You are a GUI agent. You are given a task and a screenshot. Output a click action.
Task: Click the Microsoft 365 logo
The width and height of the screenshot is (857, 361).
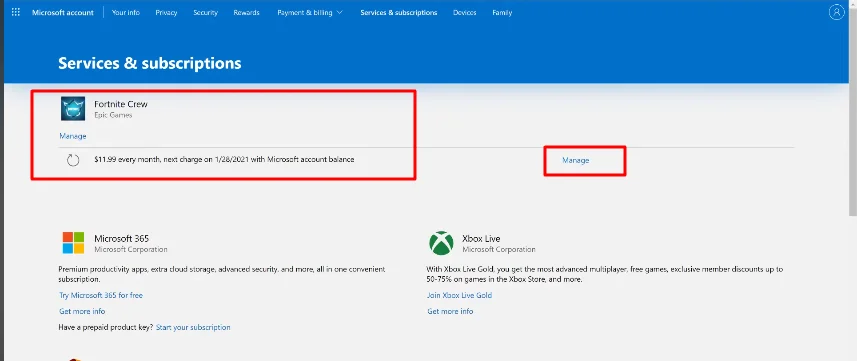coord(73,243)
